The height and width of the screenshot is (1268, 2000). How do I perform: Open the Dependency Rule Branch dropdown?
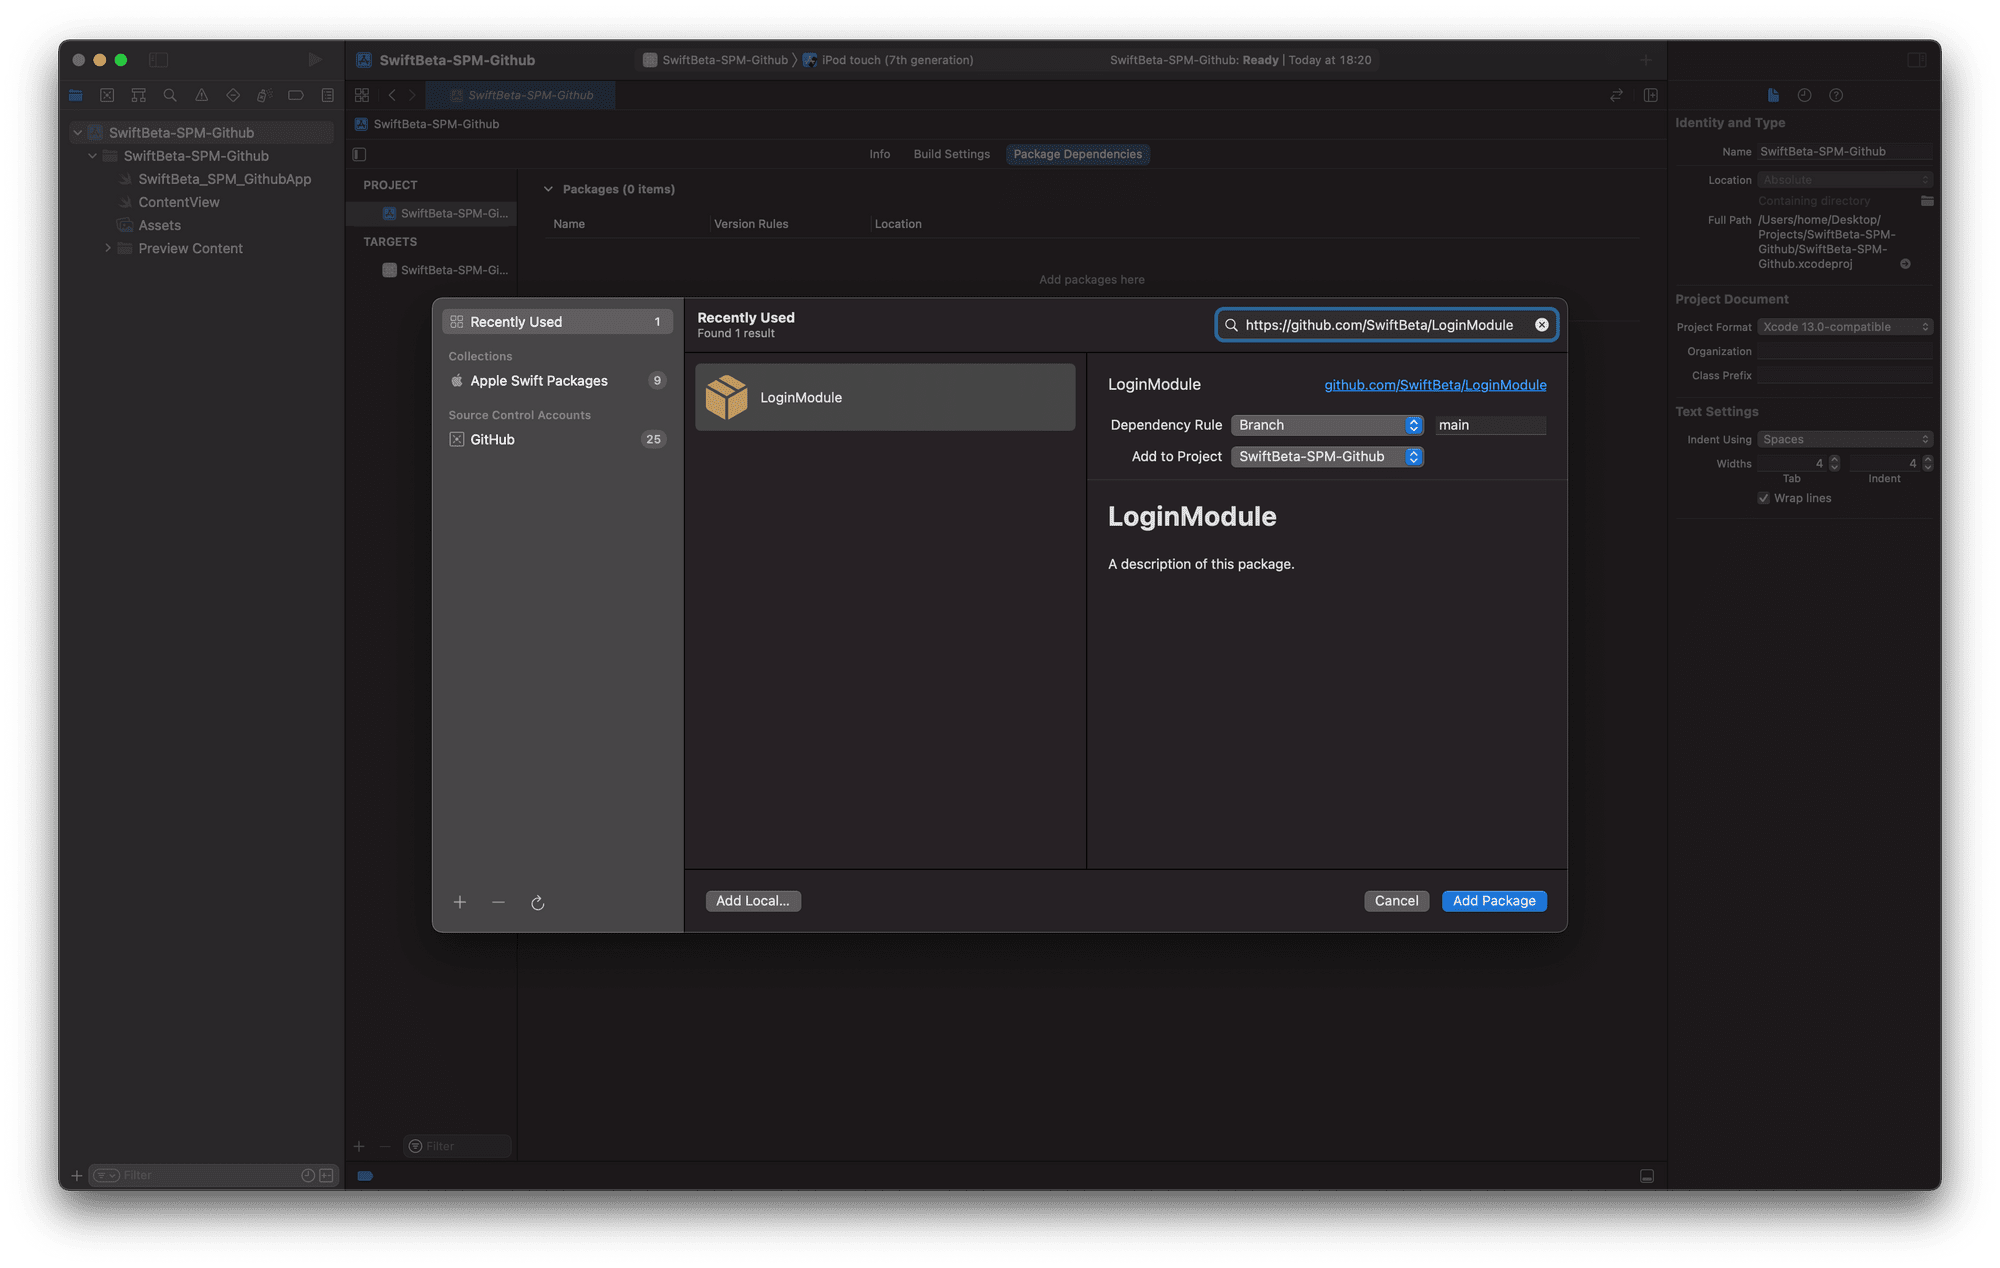[1327, 425]
